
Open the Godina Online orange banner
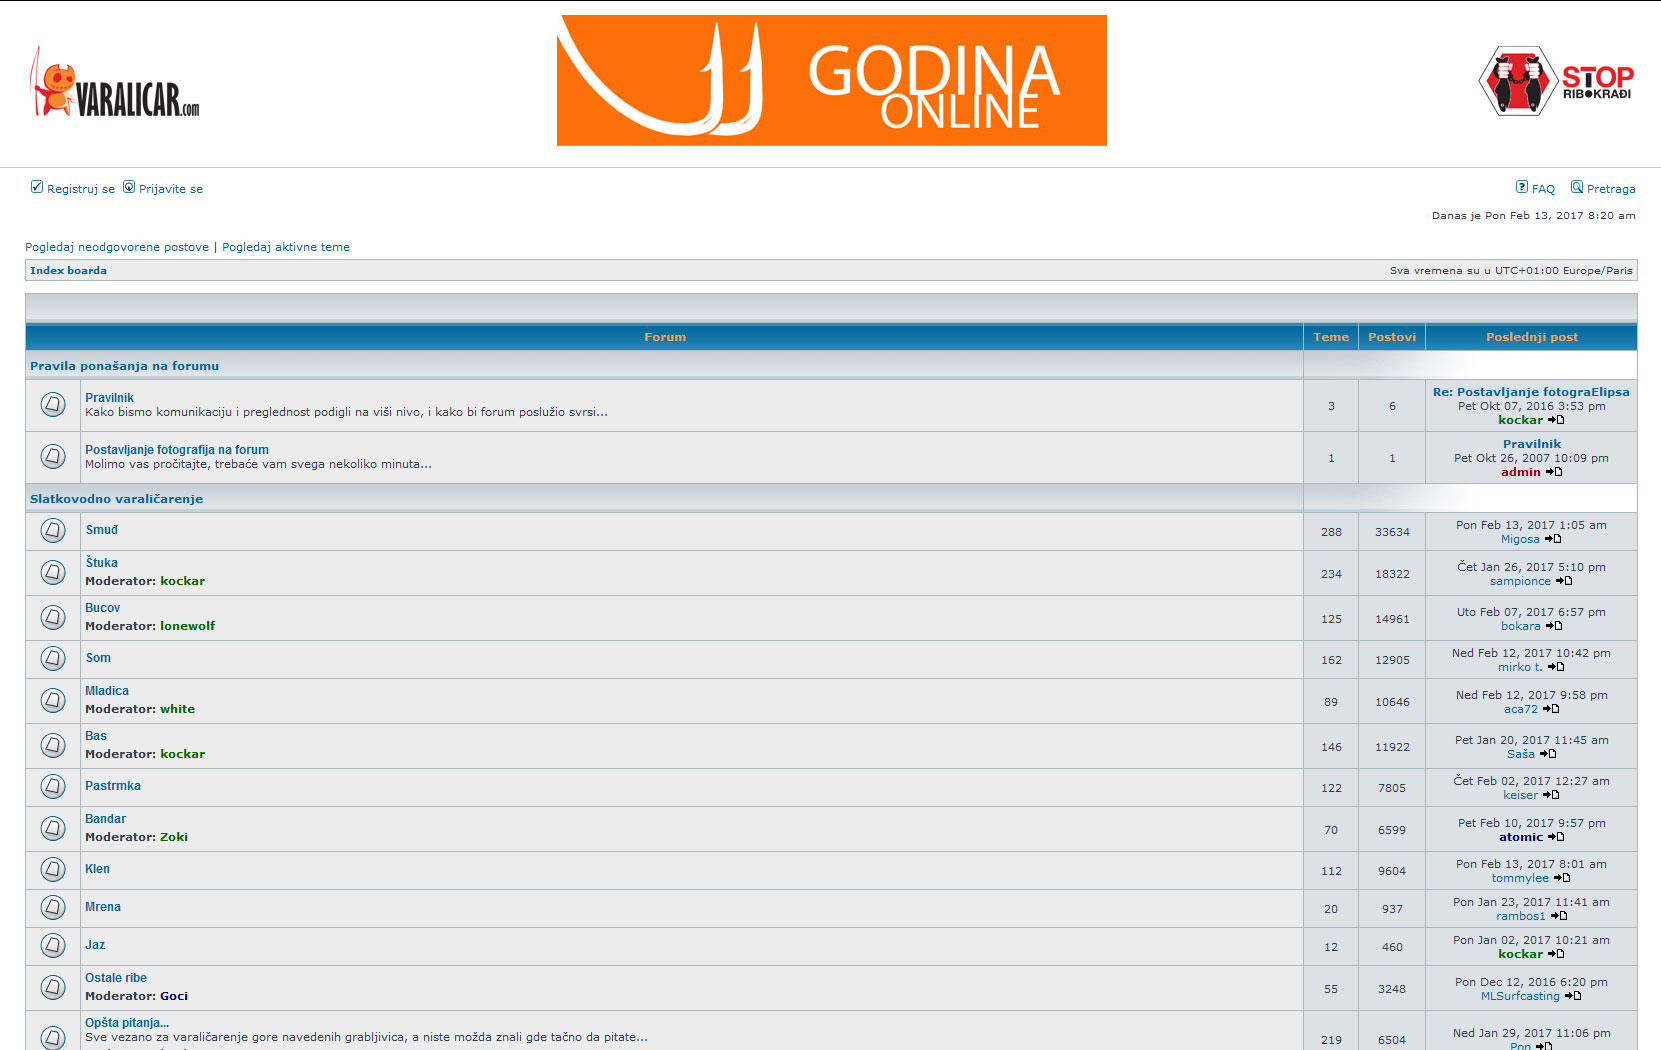pyautogui.click(x=831, y=81)
